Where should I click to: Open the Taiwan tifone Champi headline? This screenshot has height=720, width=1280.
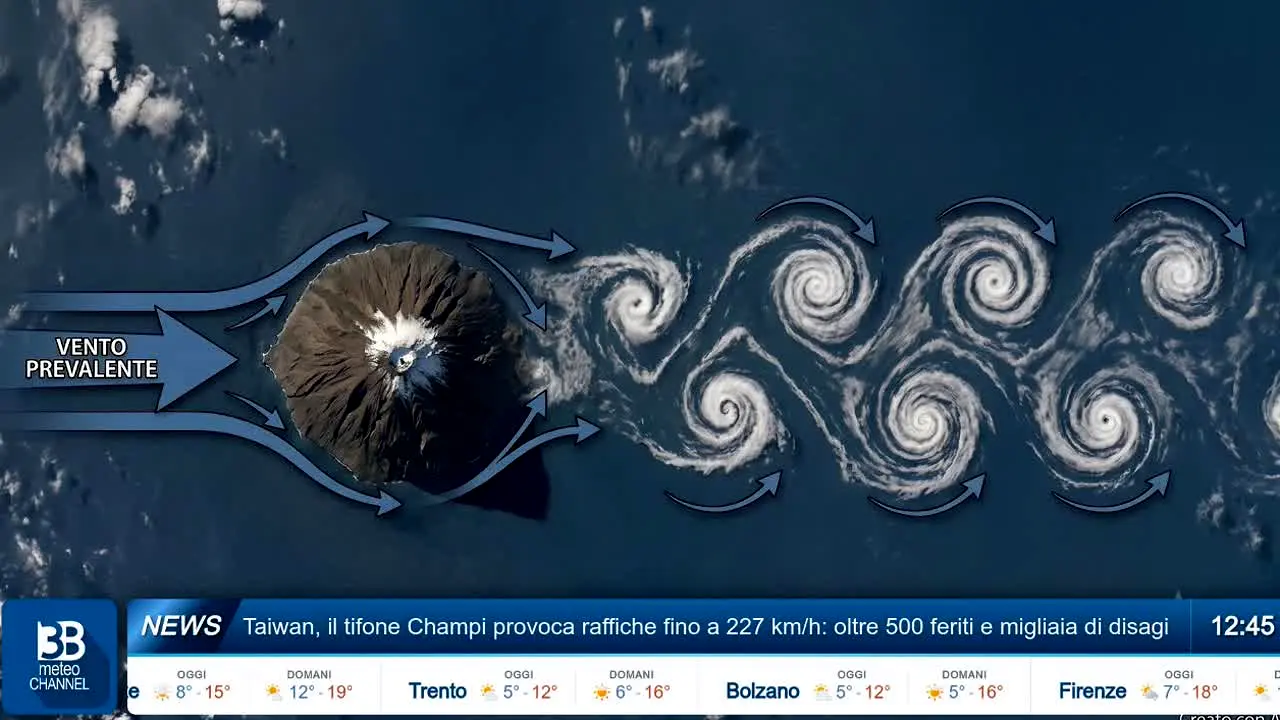(x=706, y=627)
